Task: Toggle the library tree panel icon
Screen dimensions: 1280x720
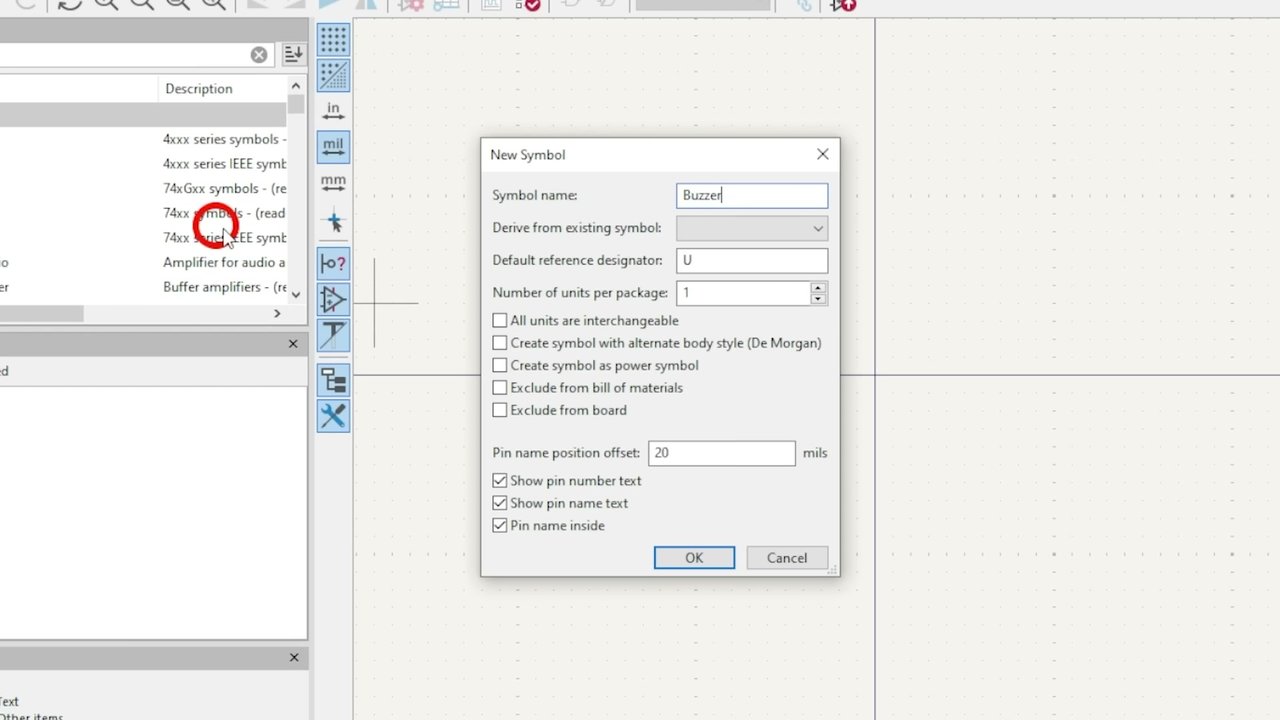Action: [333, 380]
